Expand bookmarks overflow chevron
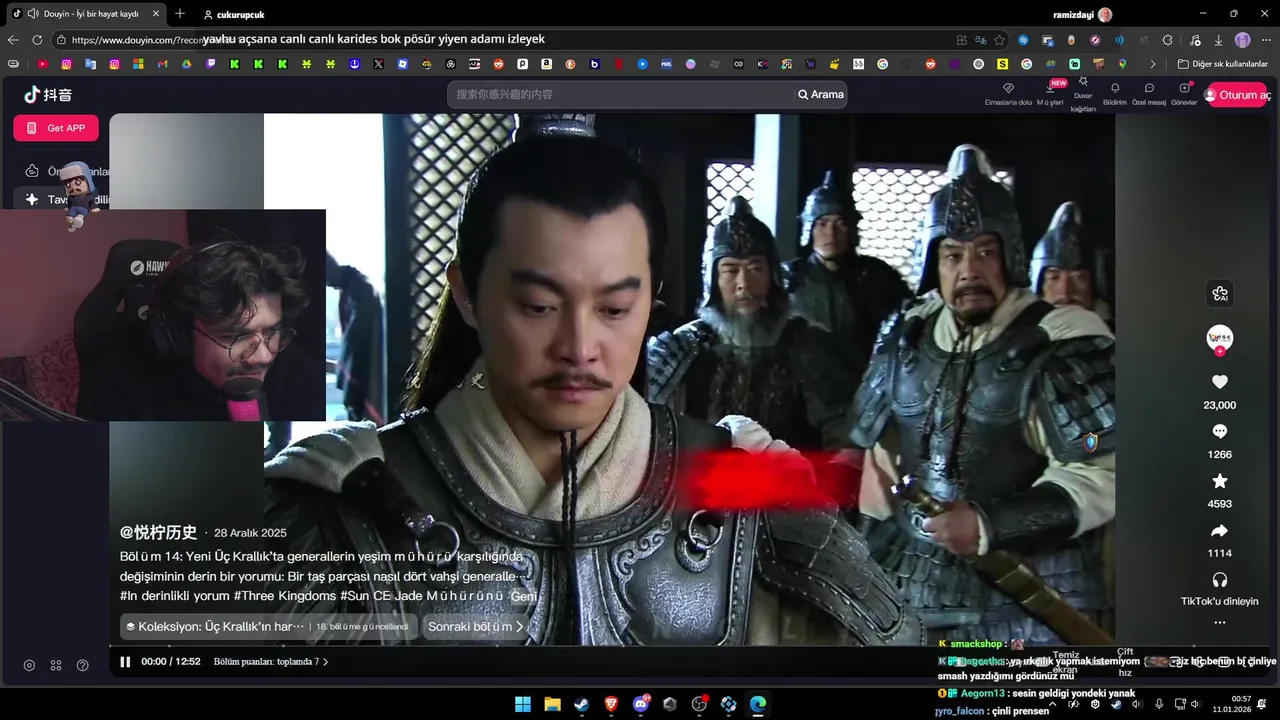Screen dimensions: 1280x720 point(1152,64)
